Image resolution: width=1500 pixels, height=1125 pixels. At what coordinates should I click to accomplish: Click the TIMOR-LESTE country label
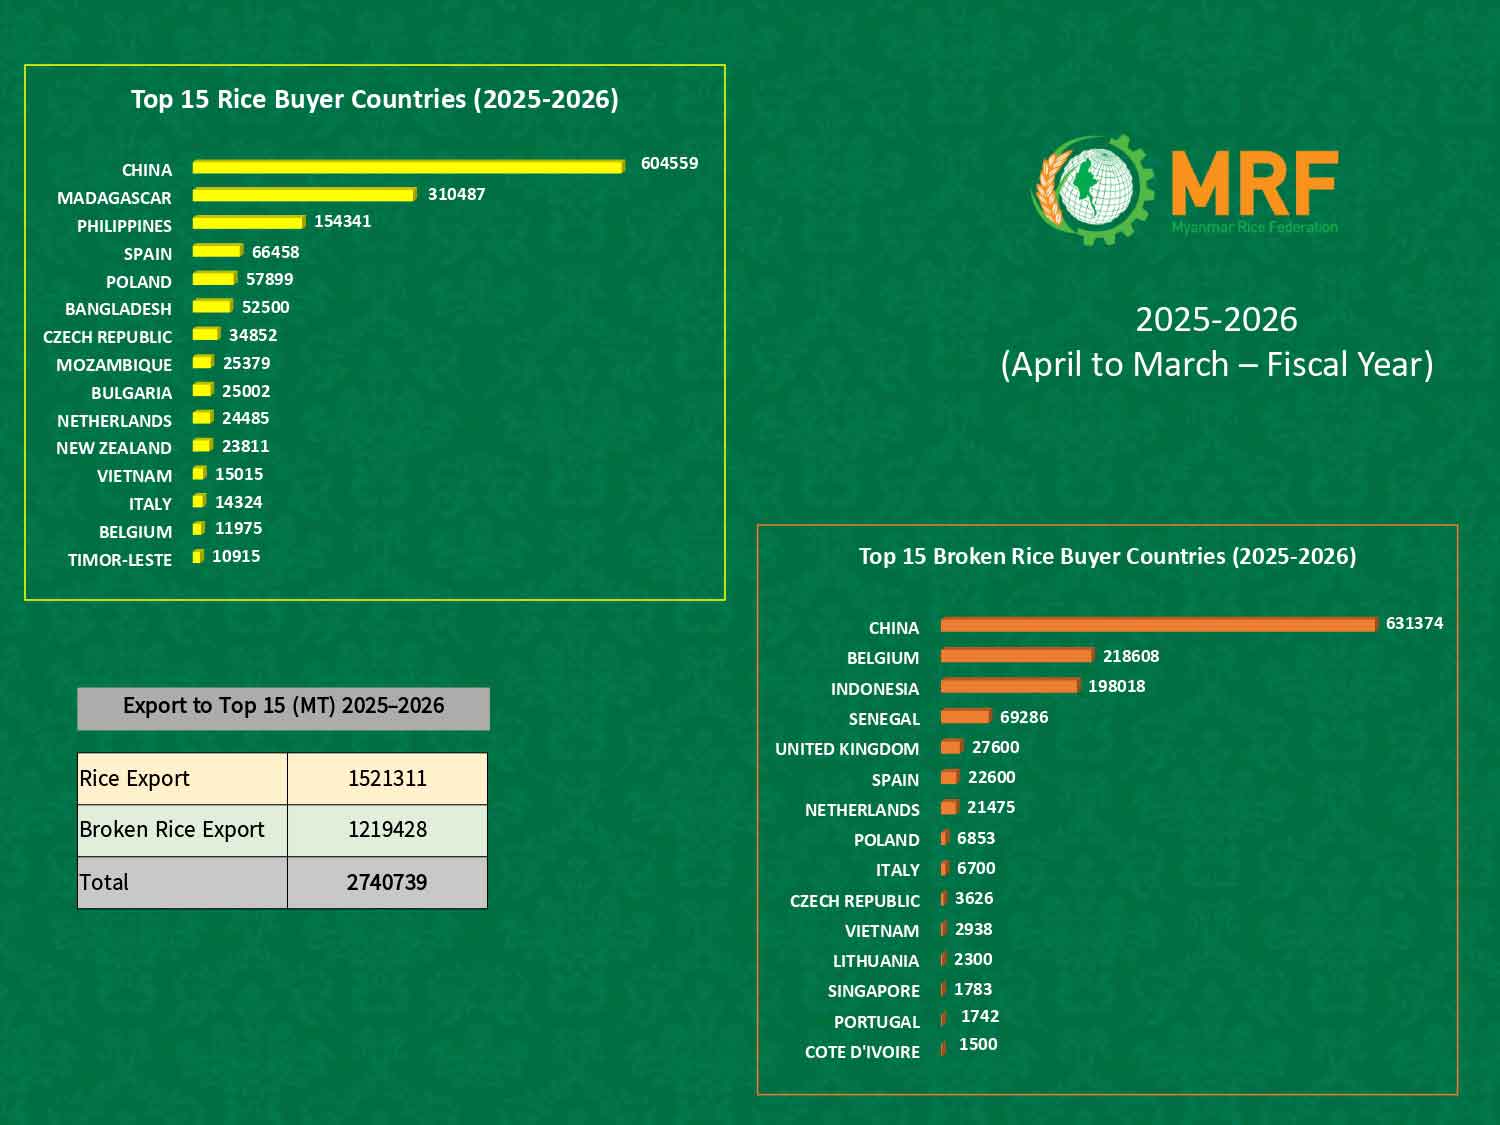pyautogui.click(x=120, y=560)
